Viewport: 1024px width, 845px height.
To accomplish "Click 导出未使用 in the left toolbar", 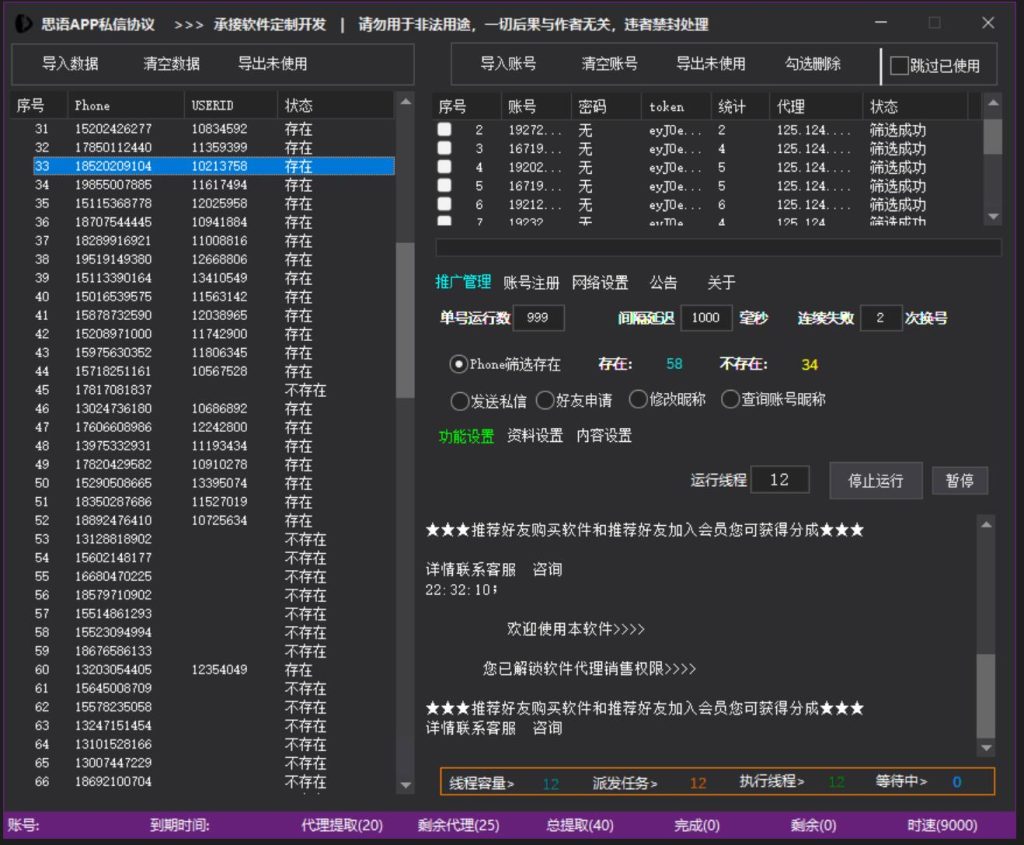I will (x=272, y=64).
